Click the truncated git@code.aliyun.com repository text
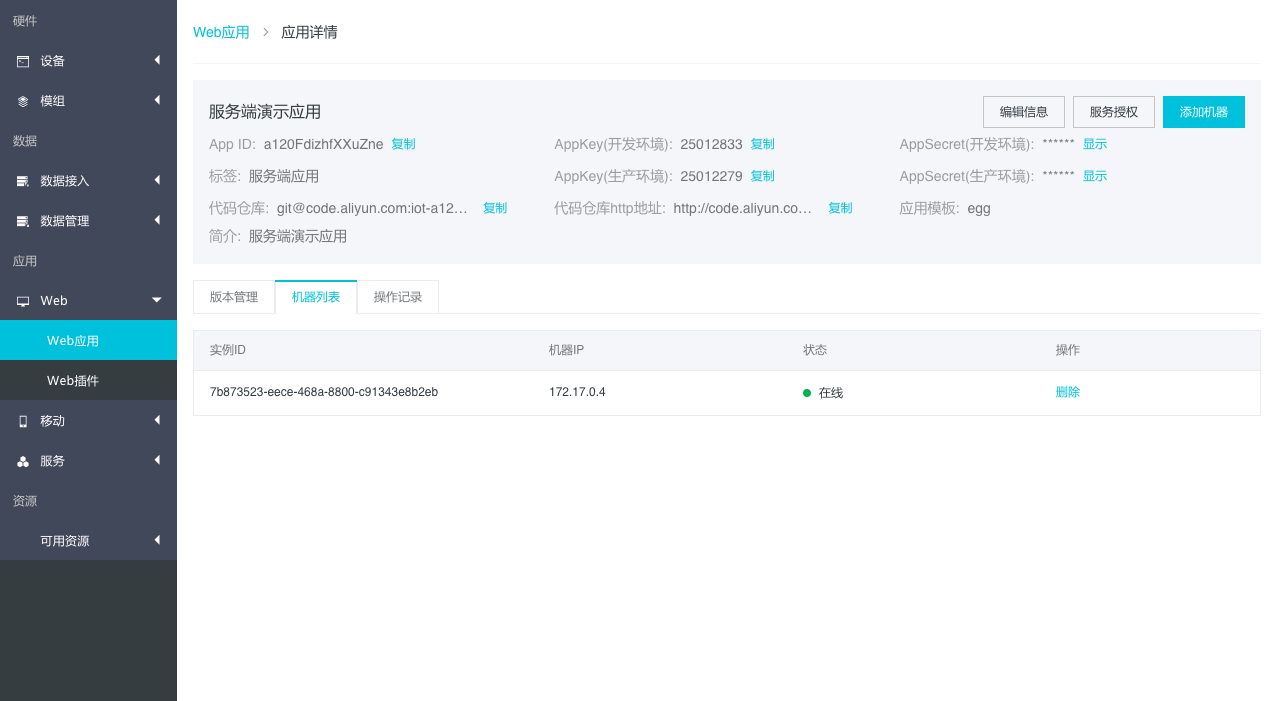The width and height of the screenshot is (1277, 701). 372,208
